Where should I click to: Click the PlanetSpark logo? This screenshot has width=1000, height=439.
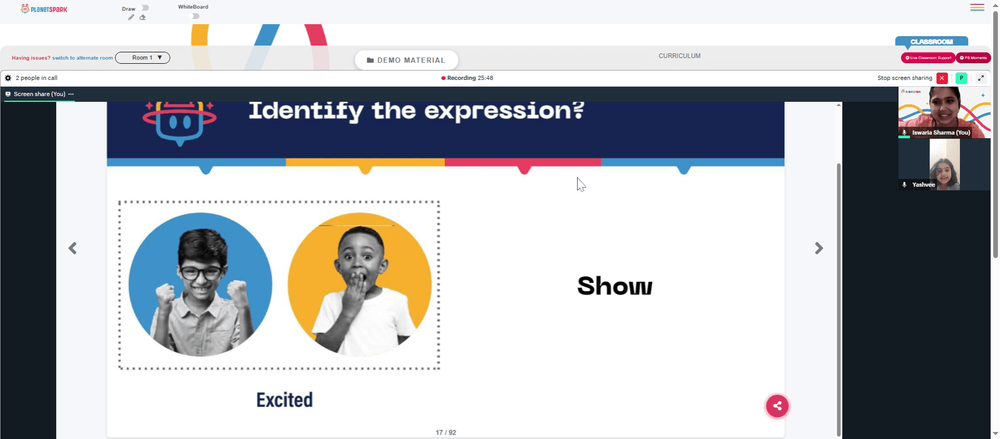(x=43, y=9)
